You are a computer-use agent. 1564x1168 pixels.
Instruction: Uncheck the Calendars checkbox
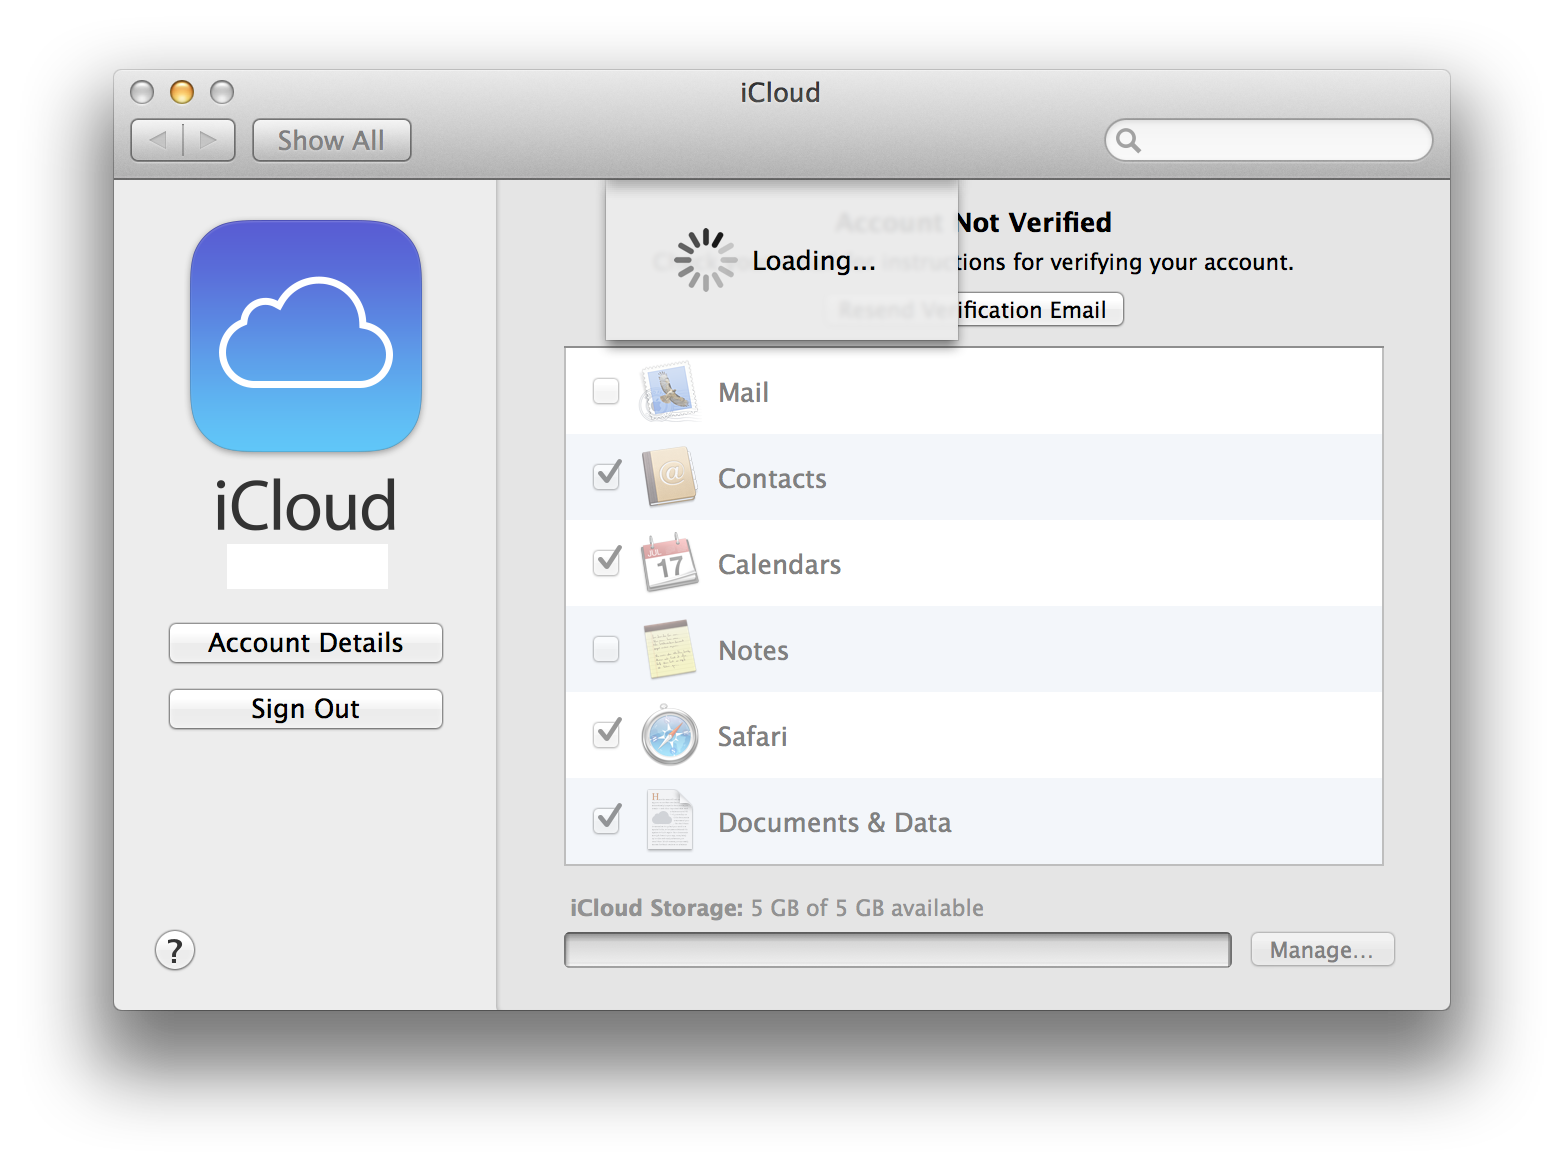point(606,561)
